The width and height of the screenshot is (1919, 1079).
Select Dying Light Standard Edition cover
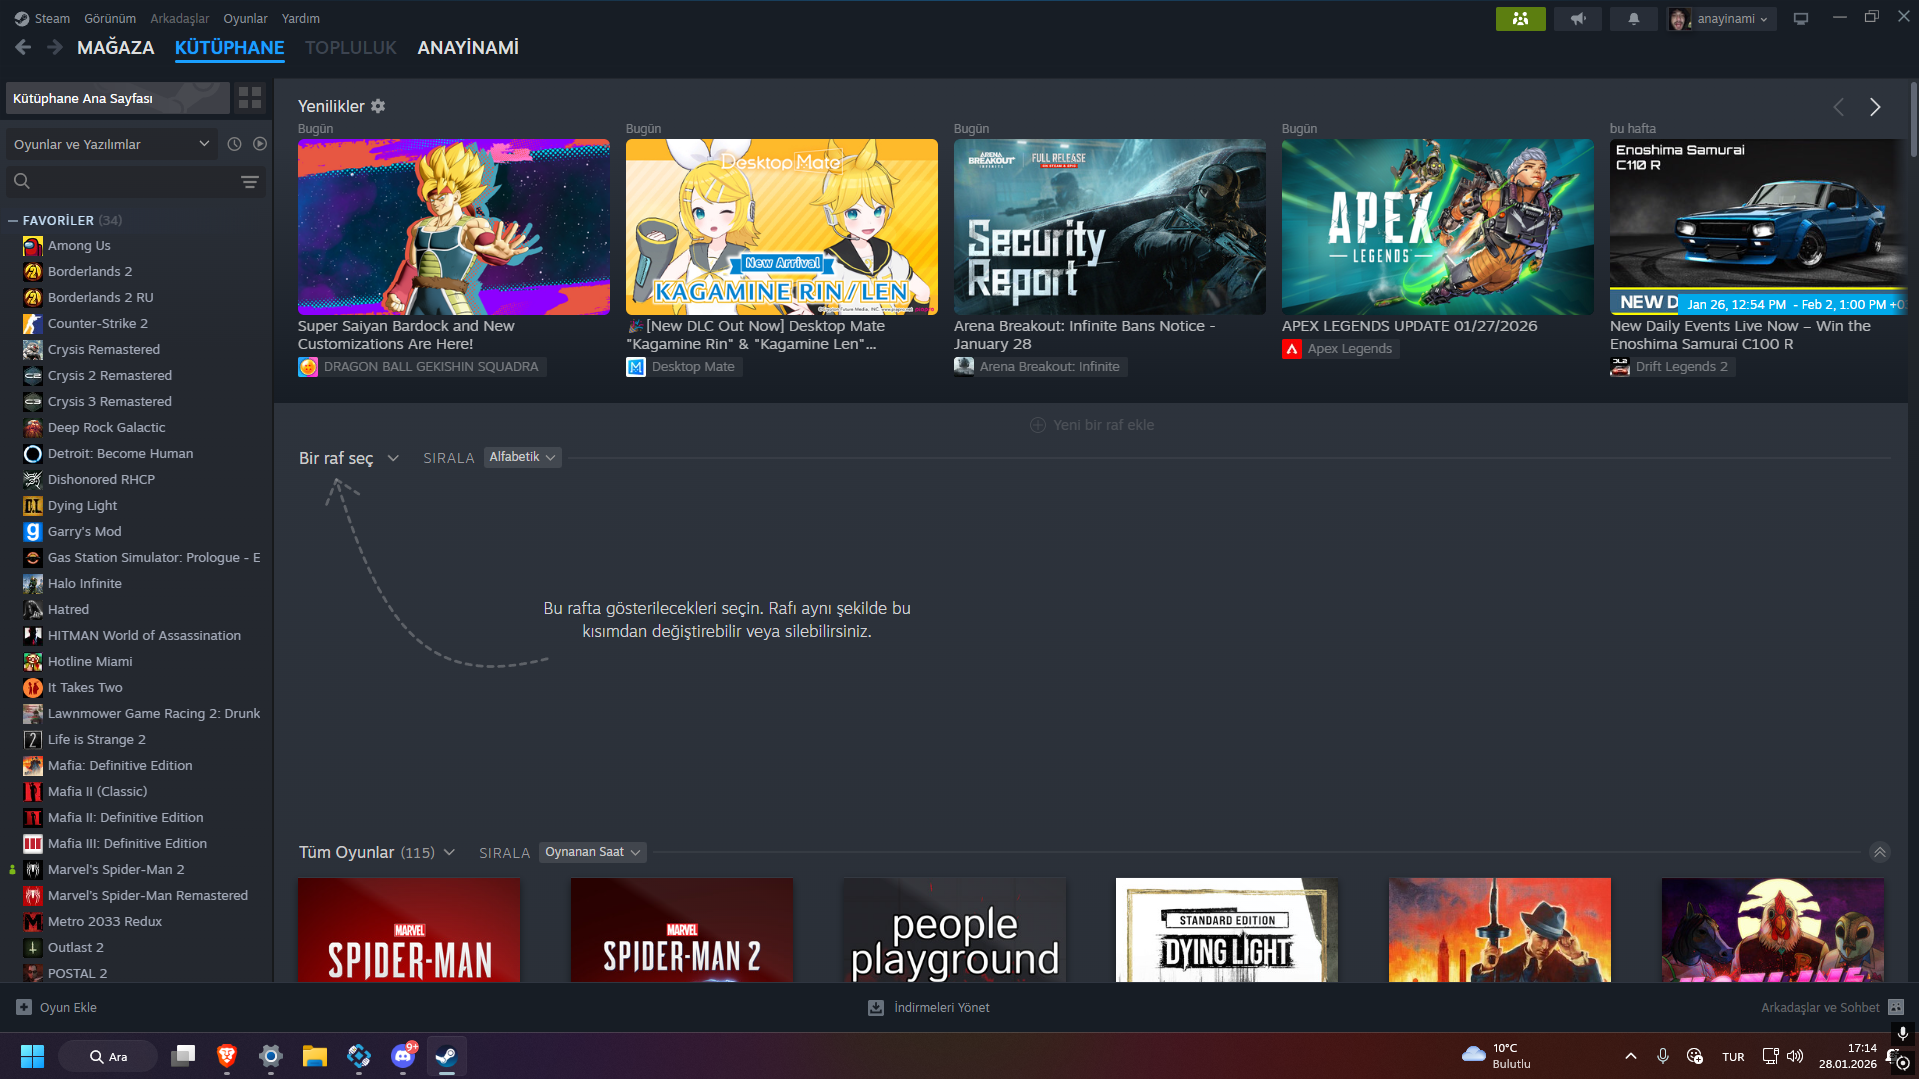tap(1227, 930)
